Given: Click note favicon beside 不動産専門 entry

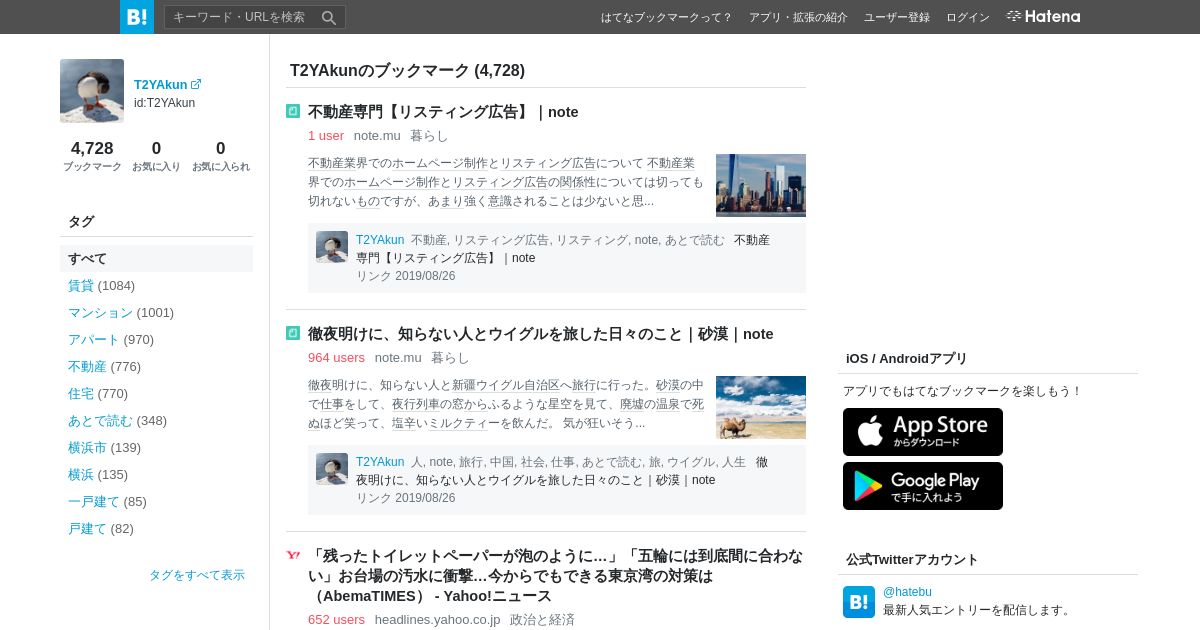Looking at the screenshot, I should tap(293, 111).
